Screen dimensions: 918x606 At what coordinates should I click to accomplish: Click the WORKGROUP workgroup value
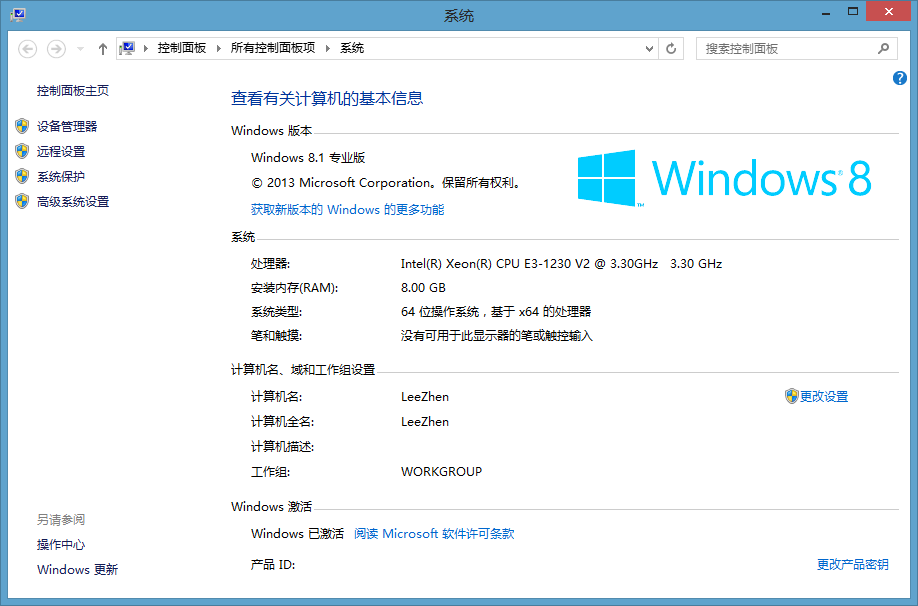tap(441, 471)
